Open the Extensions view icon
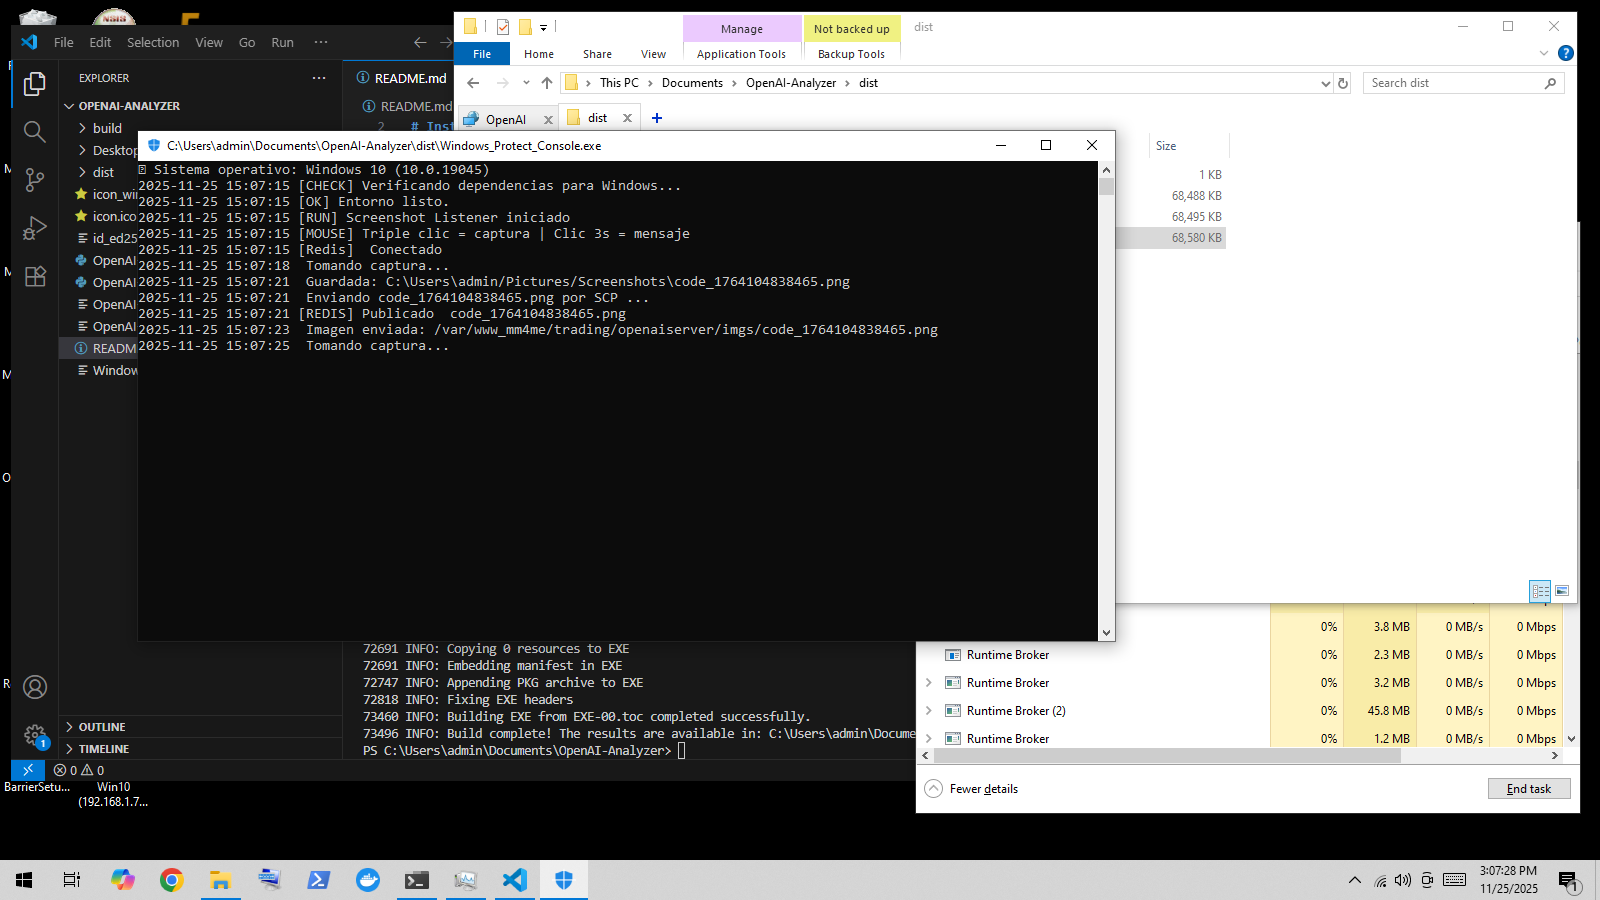This screenshot has height=900, width=1600. point(35,276)
